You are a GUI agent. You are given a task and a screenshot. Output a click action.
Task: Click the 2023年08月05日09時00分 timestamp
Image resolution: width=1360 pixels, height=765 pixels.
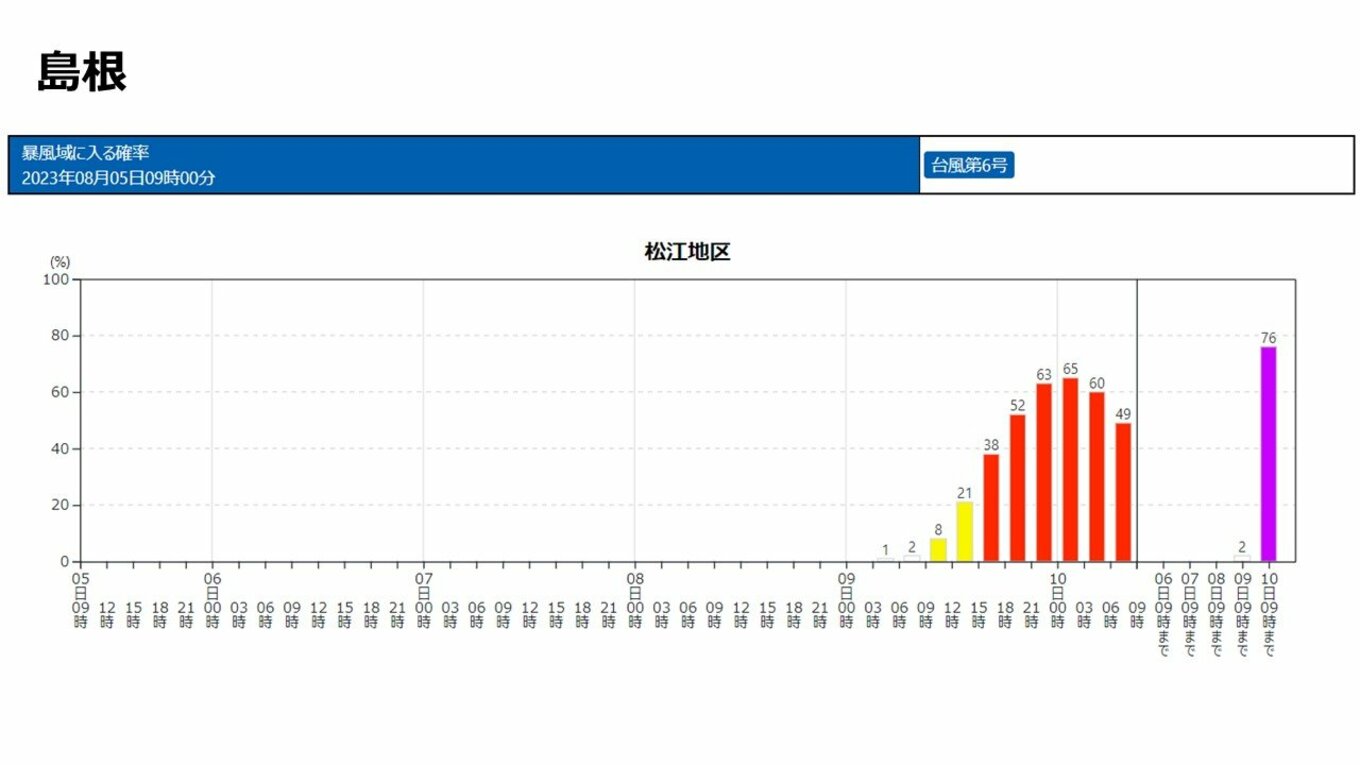point(118,178)
